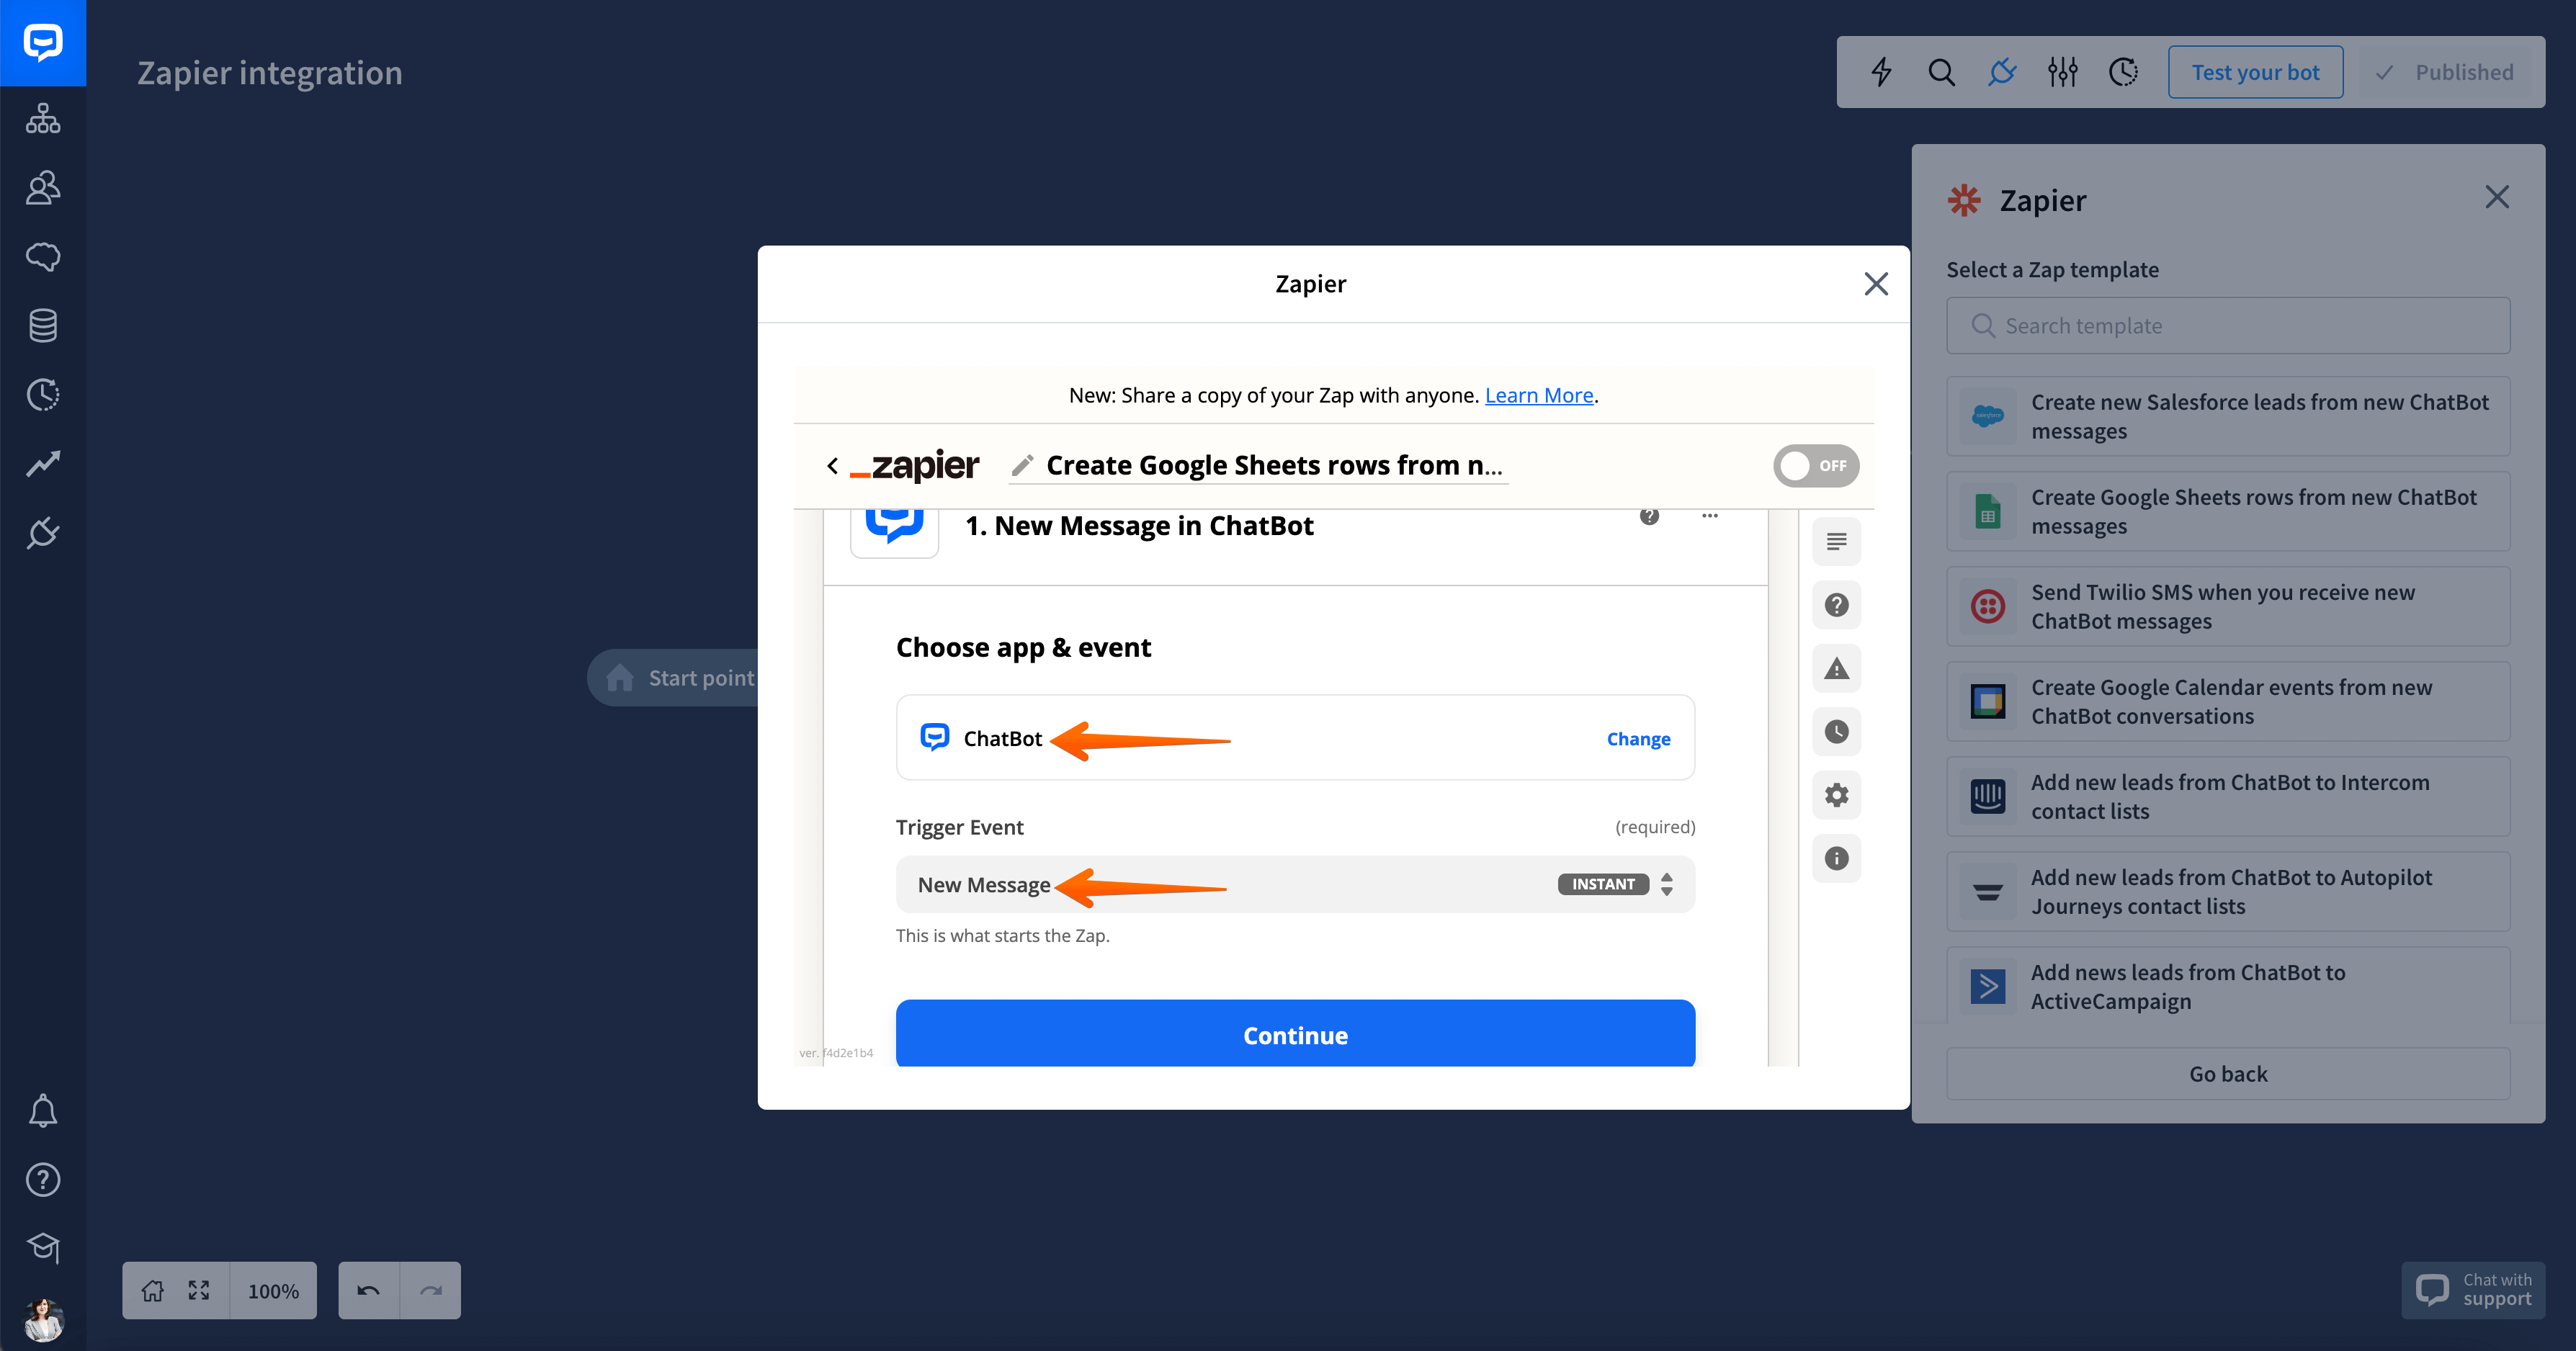
Task: Click the Learn More link
Action: click(1538, 395)
